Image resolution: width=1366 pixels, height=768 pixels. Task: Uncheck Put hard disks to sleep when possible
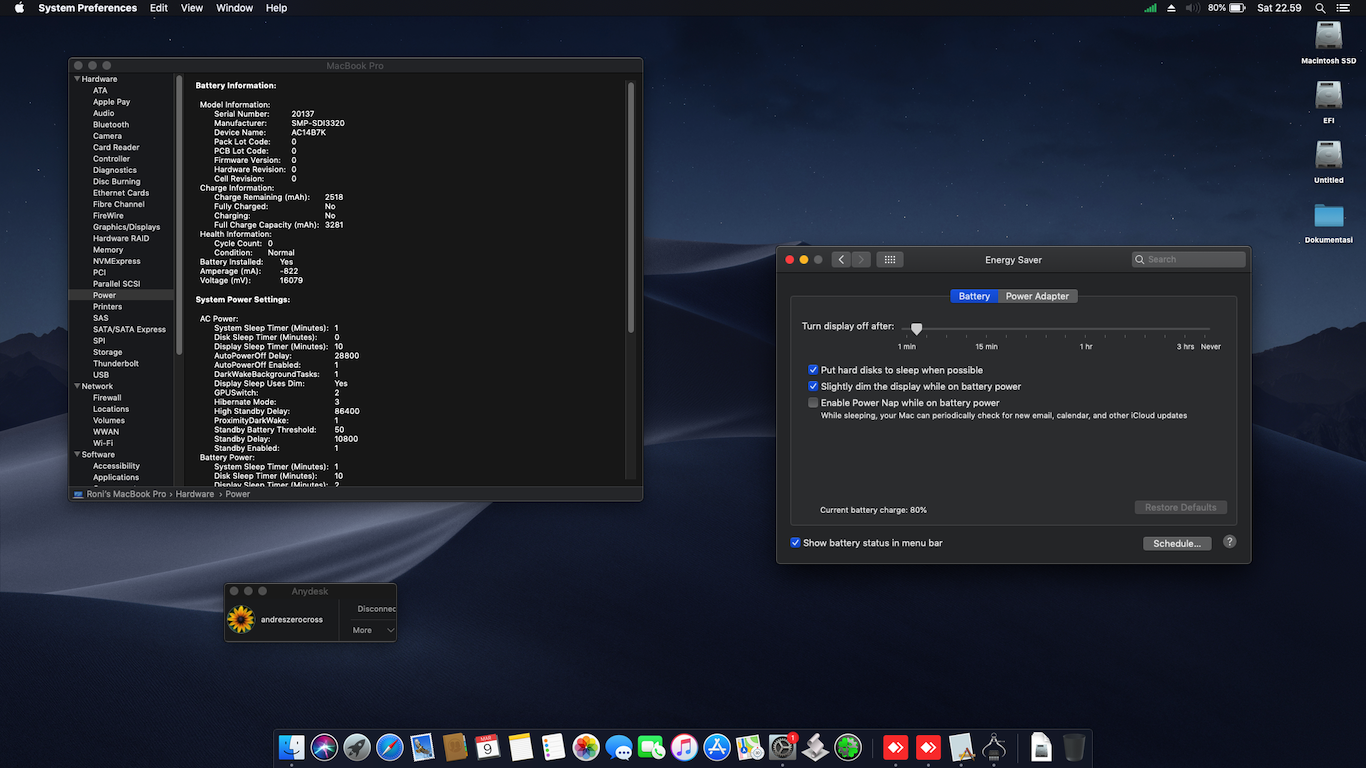(813, 370)
